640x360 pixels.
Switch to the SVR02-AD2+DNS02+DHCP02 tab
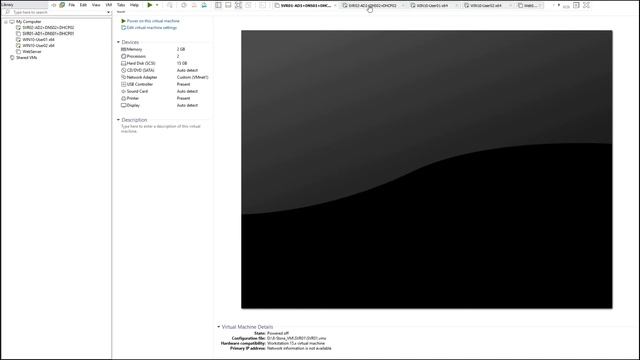[372, 6]
